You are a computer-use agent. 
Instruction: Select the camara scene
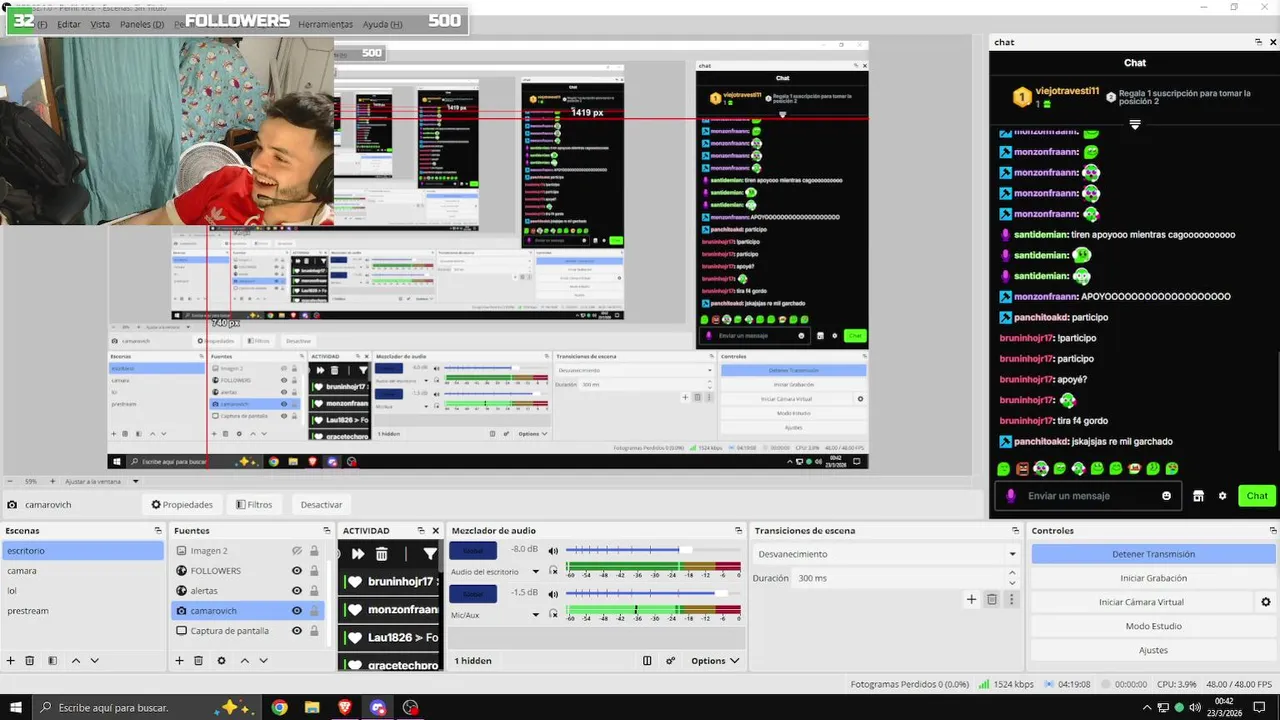pos(82,571)
